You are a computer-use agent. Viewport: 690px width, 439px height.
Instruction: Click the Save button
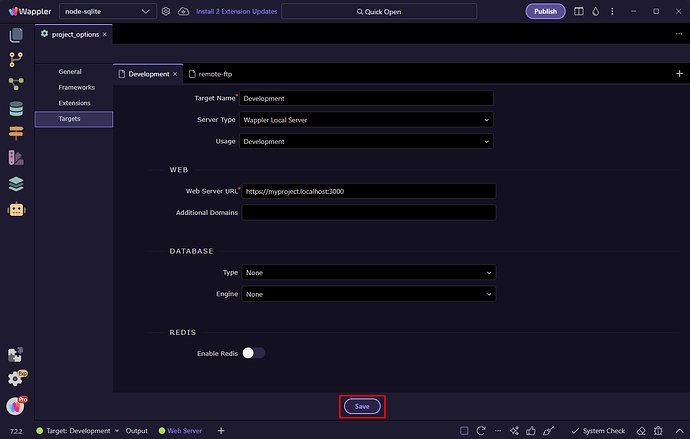[363, 406]
